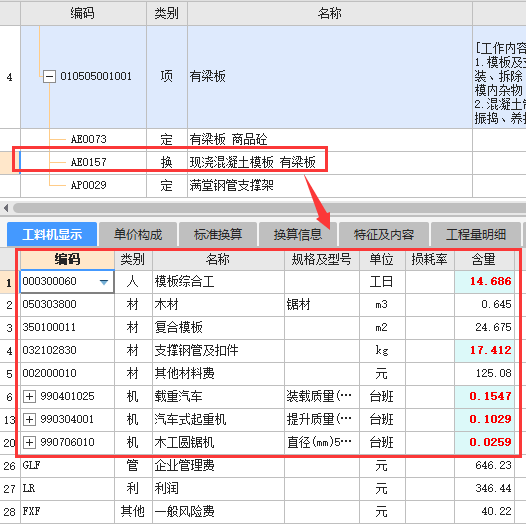Click the 0.1029 quantity cell
The height and width of the screenshot is (529, 526).
coord(484,419)
